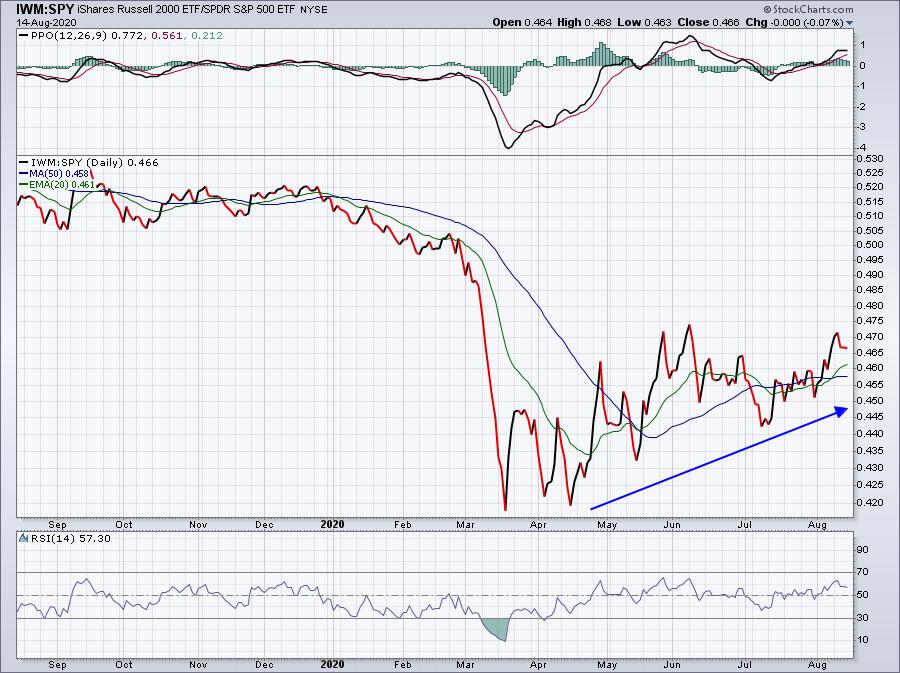Screen dimensions: 900x673
Task: Click the Close 0.466 header value
Action: pyautogui.click(x=708, y=22)
